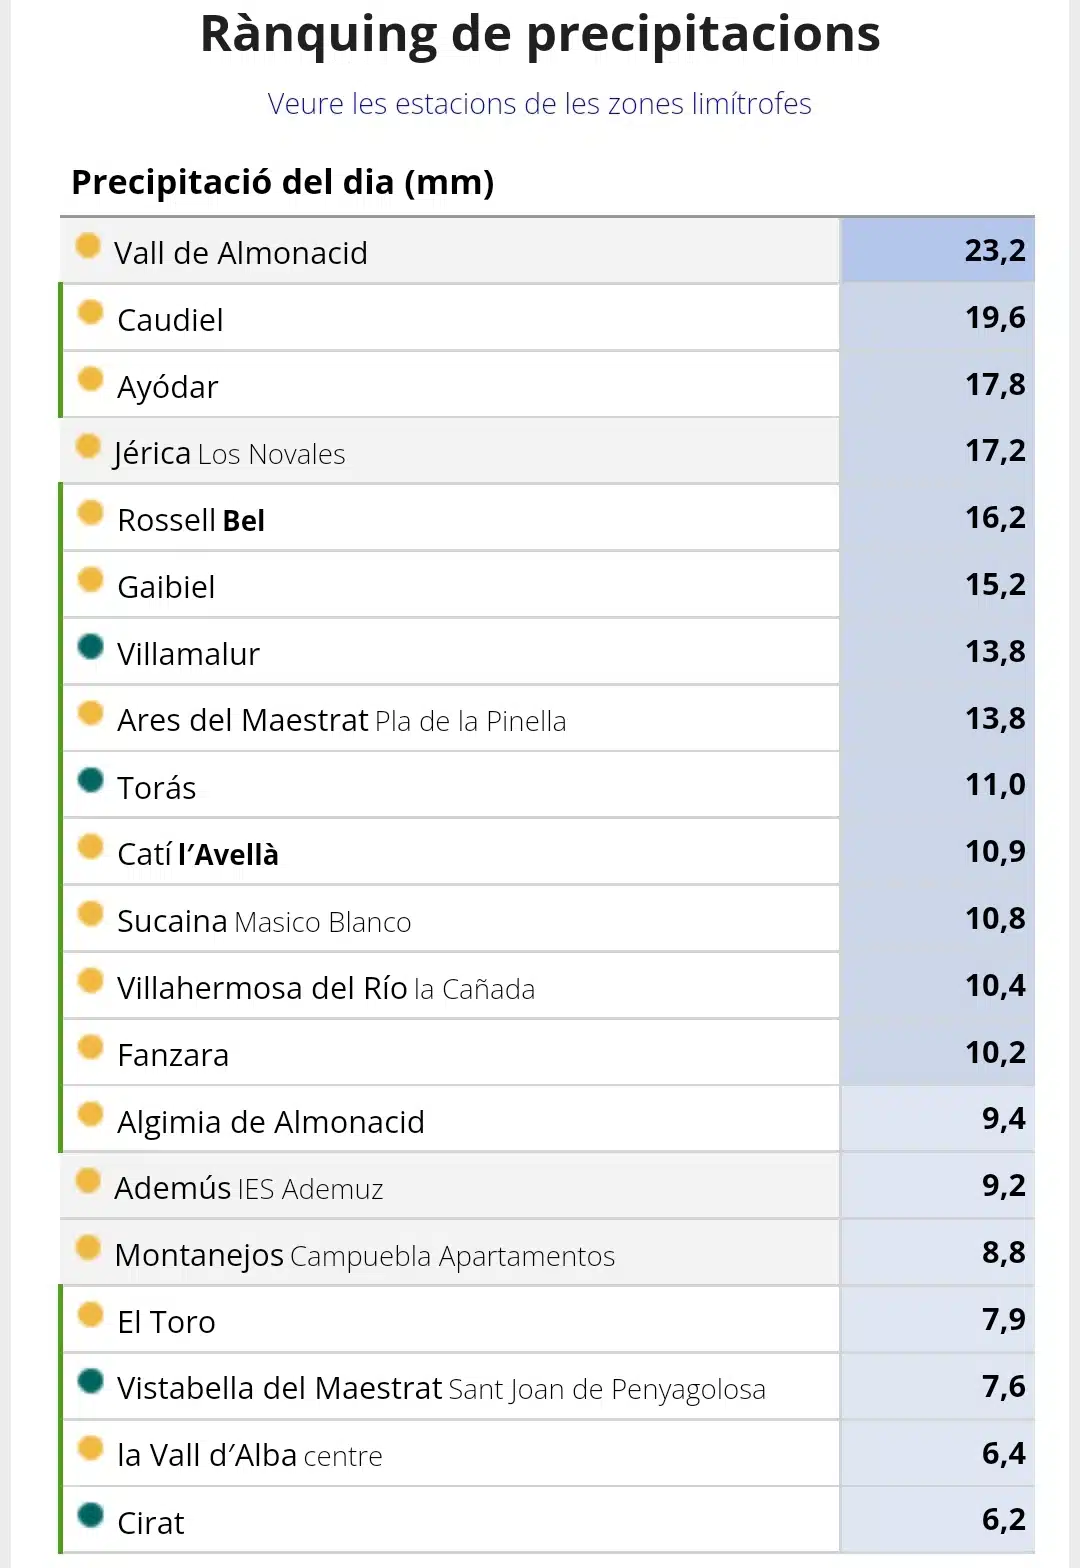Open the Ayódar station entry
This screenshot has height=1568, width=1080.
167,387
